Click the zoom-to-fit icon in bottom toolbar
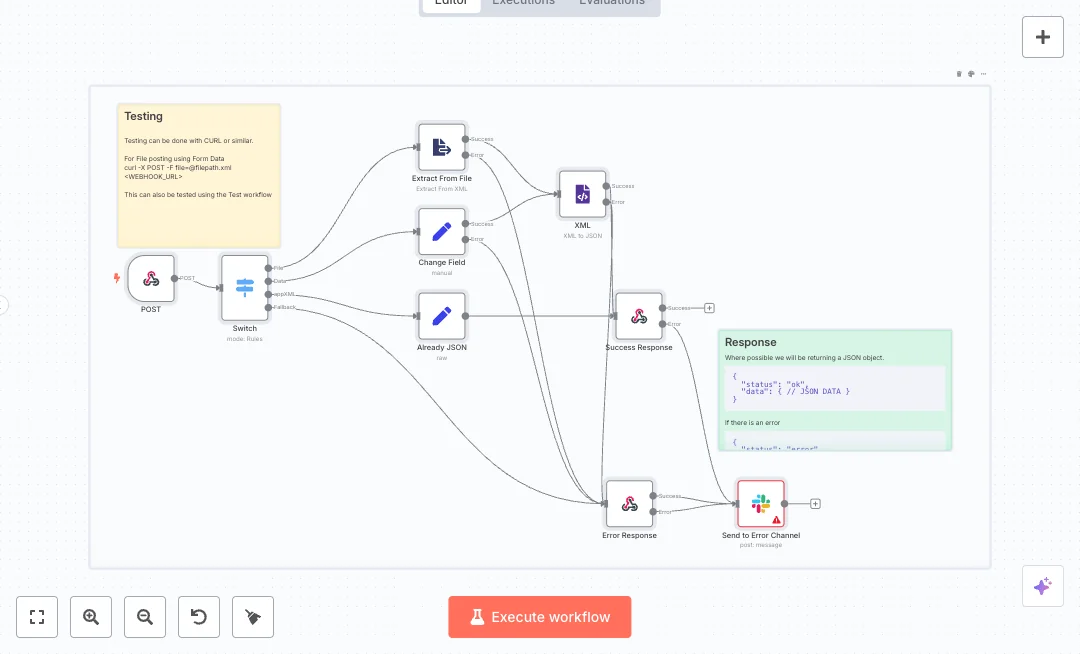 [x=37, y=617]
